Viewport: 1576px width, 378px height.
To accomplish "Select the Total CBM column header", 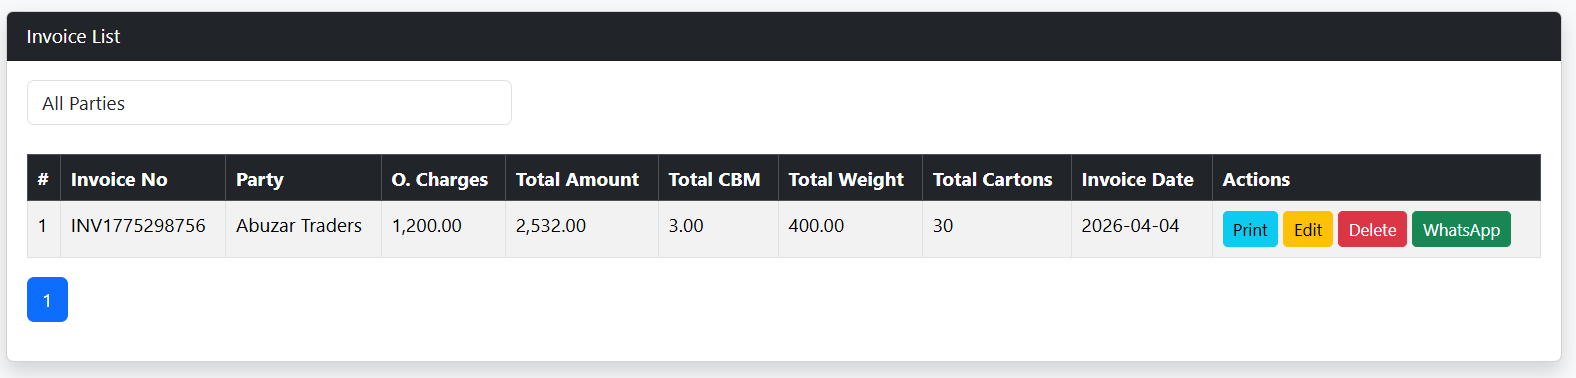I will 714,180.
